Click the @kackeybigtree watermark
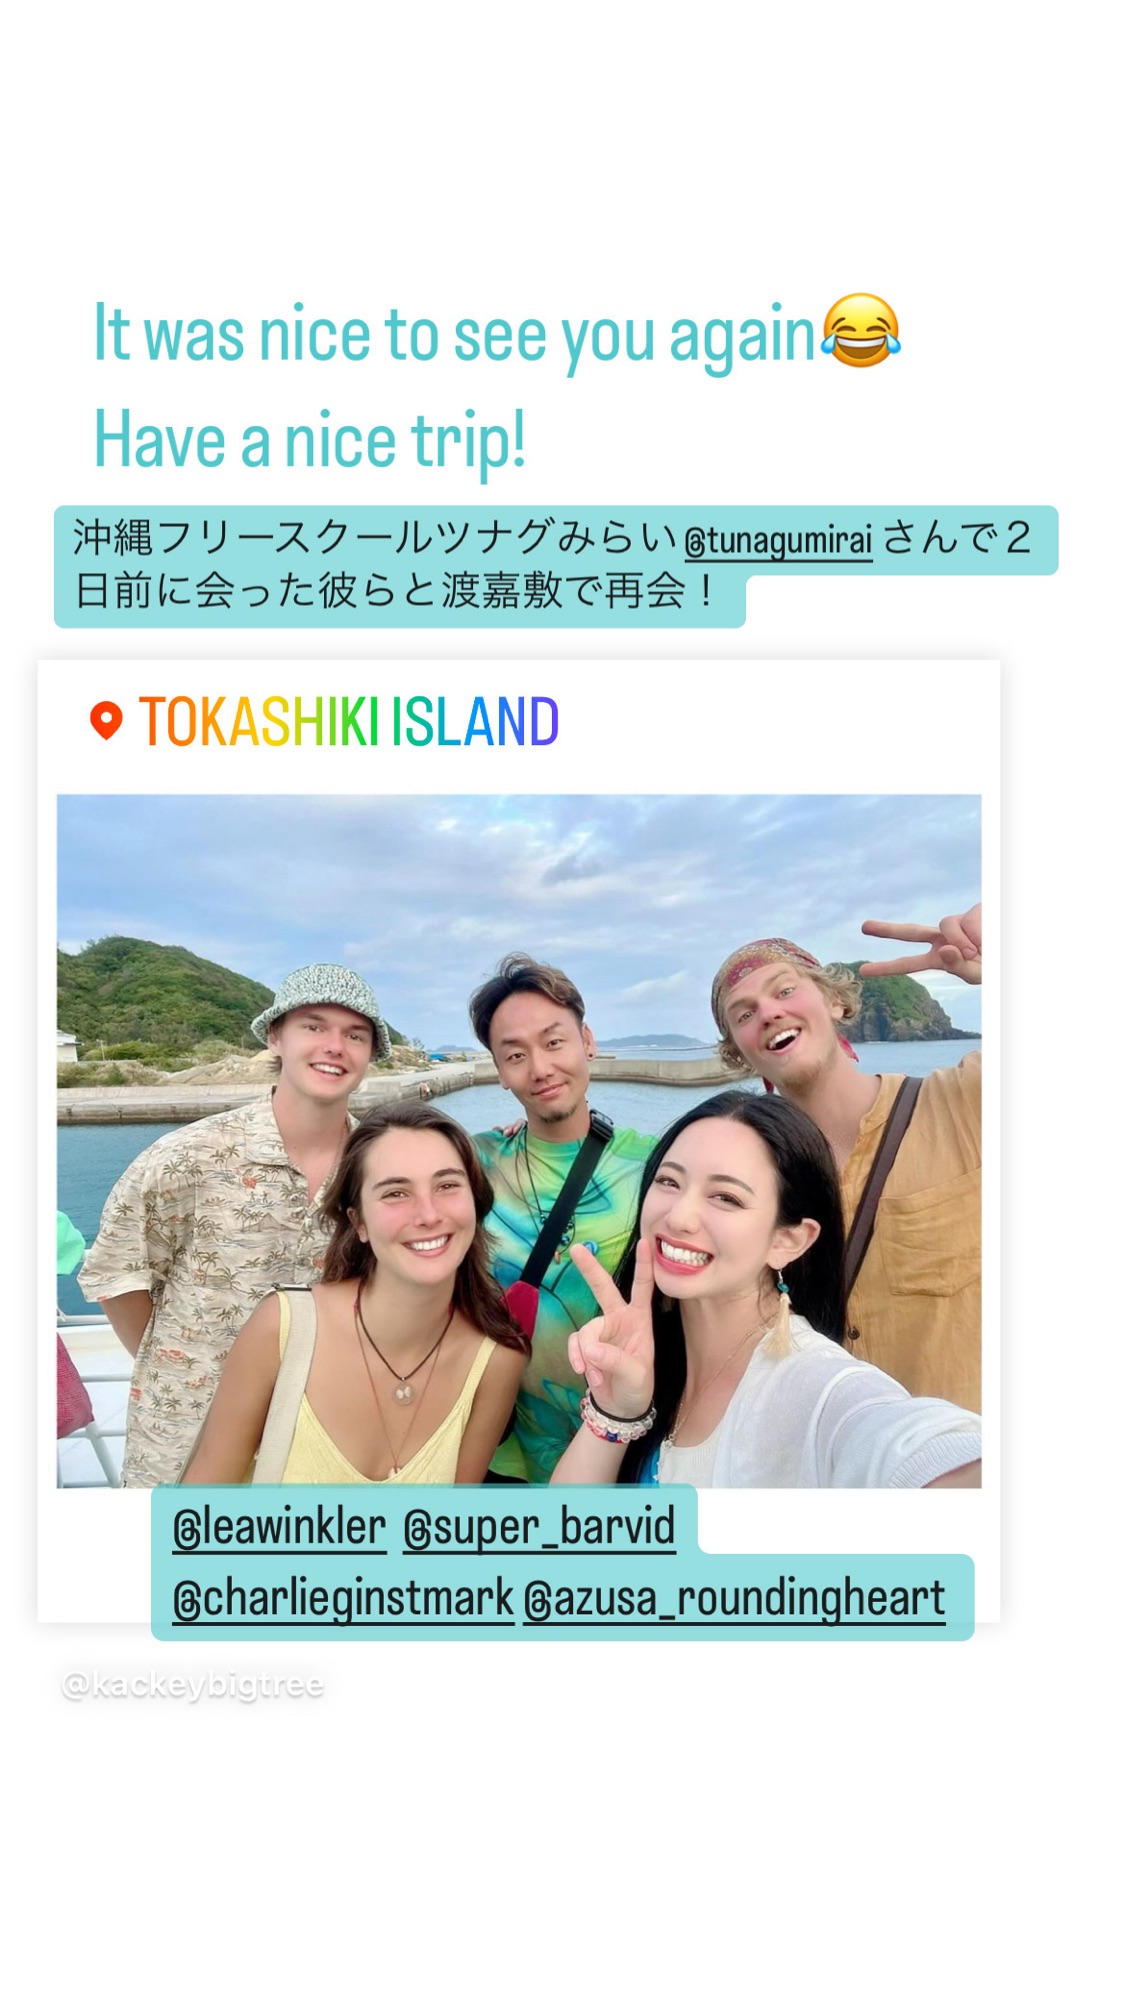This screenshot has width=1125, height=2000. [193, 1685]
